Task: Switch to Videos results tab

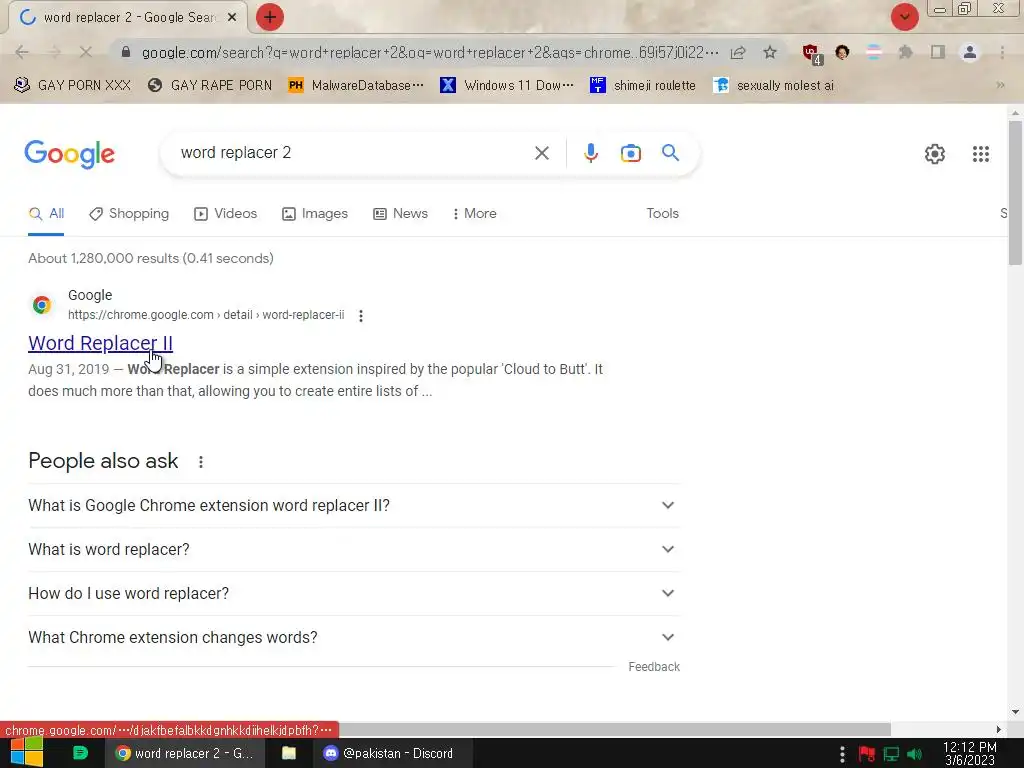Action: [225, 214]
